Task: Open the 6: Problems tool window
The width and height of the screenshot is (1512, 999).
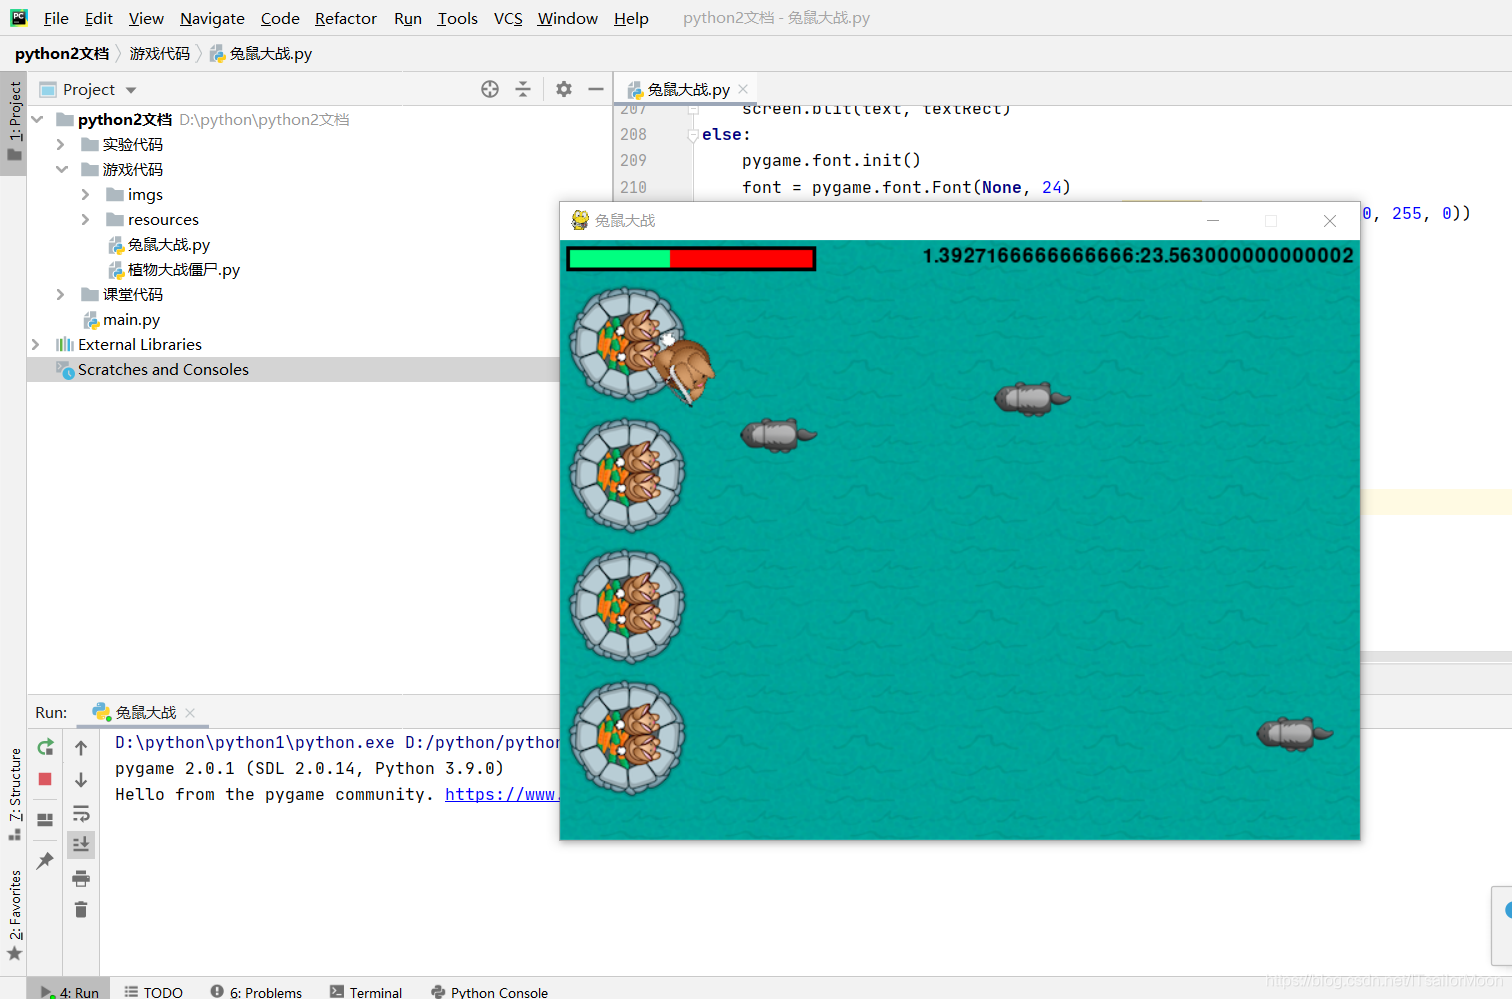Action: click(256, 992)
